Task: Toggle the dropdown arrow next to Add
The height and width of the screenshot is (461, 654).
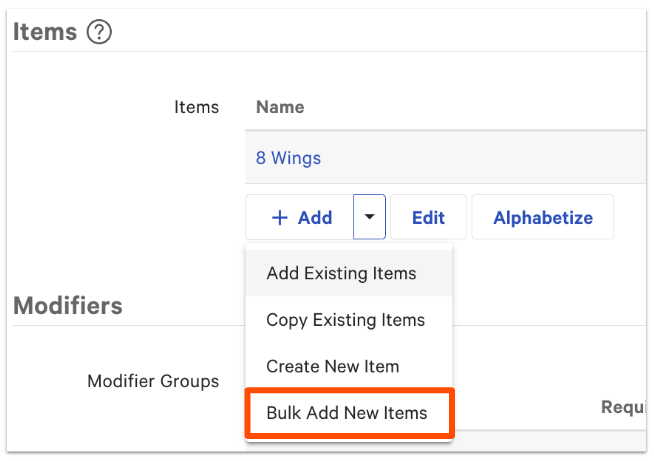Action: pos(369,217)
